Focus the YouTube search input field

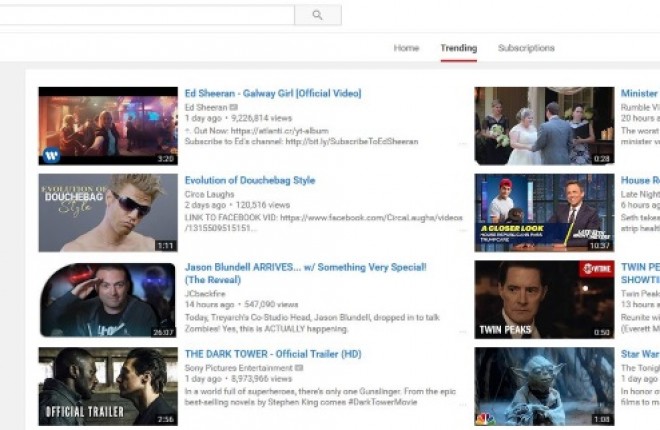147,15
